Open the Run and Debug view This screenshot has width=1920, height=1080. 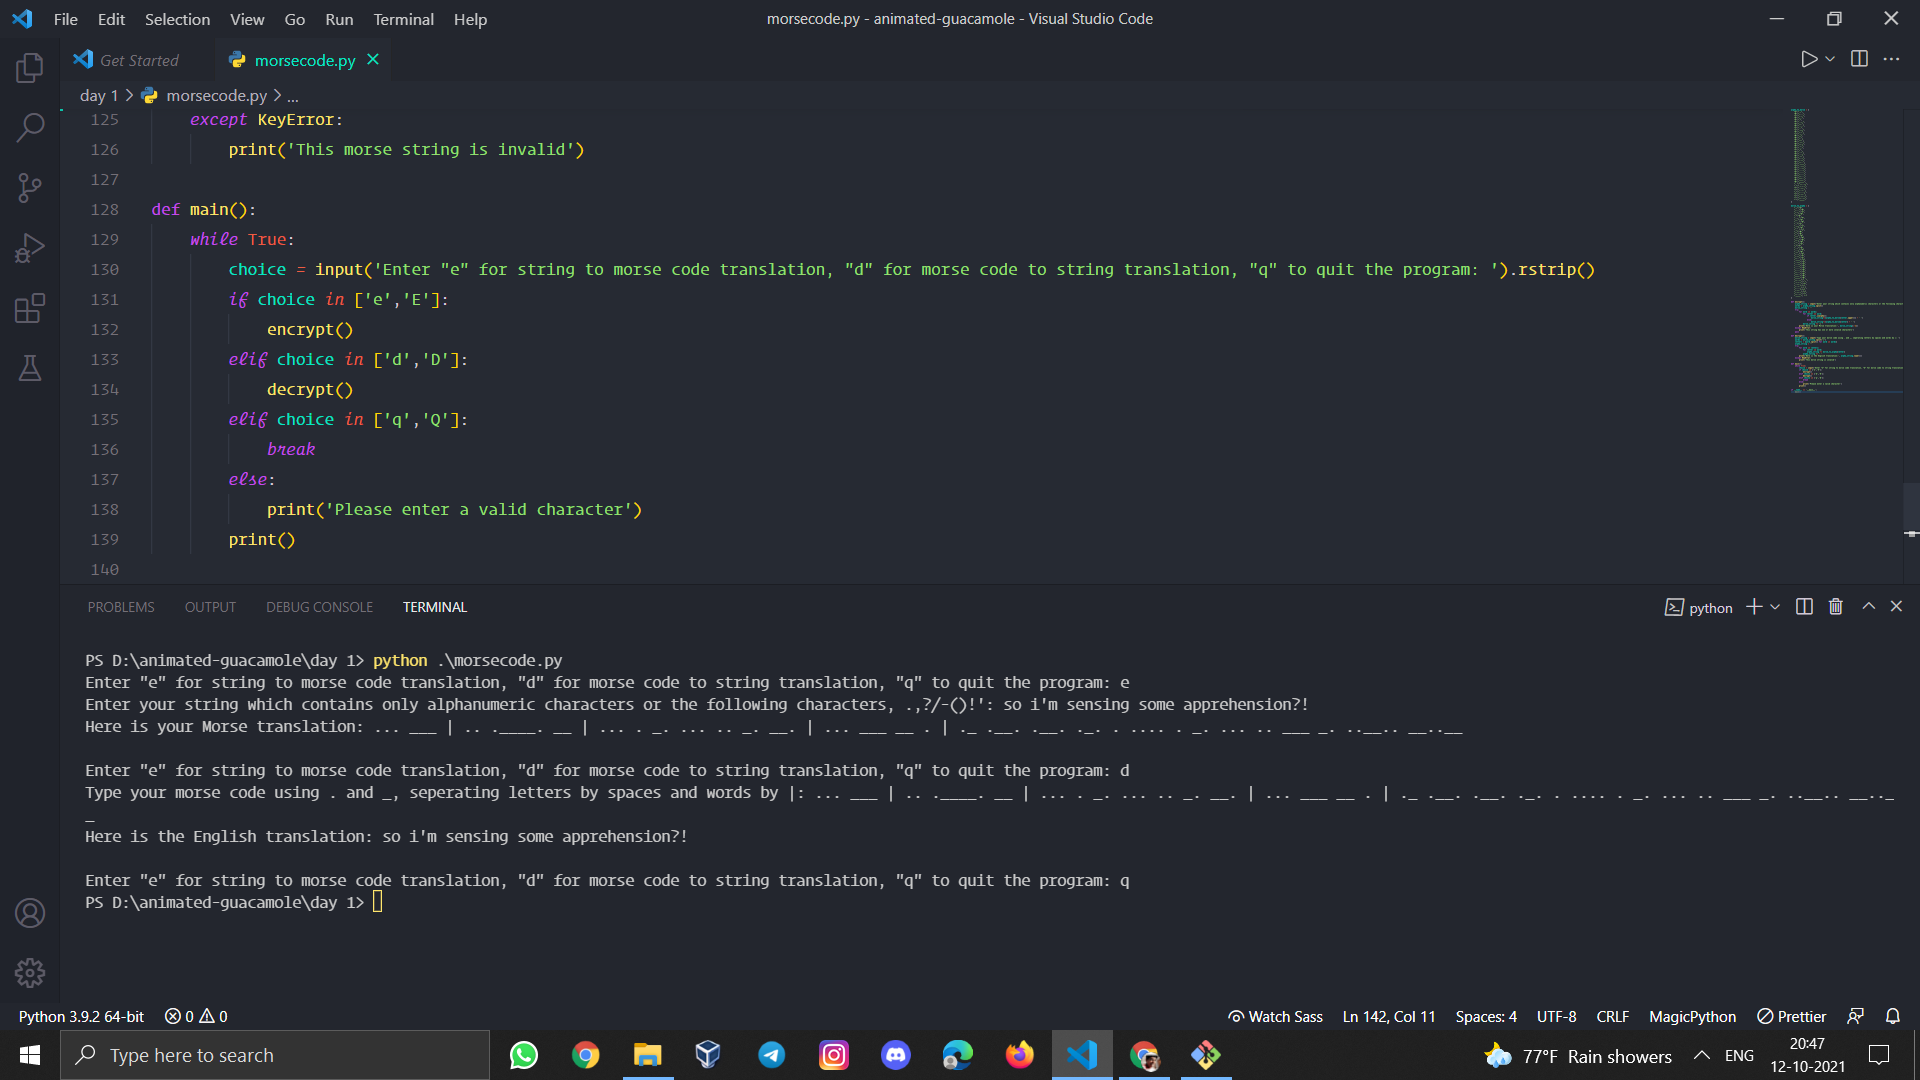[x=29, y=247]
